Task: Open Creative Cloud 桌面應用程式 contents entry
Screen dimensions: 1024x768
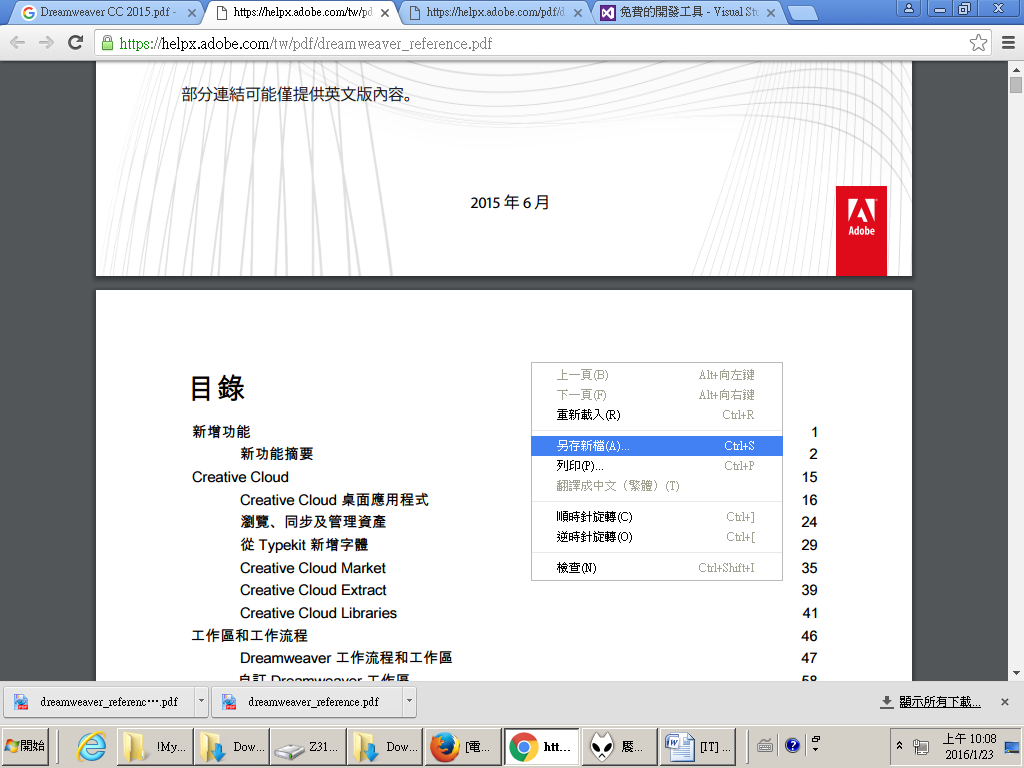Action: point(334,500)
